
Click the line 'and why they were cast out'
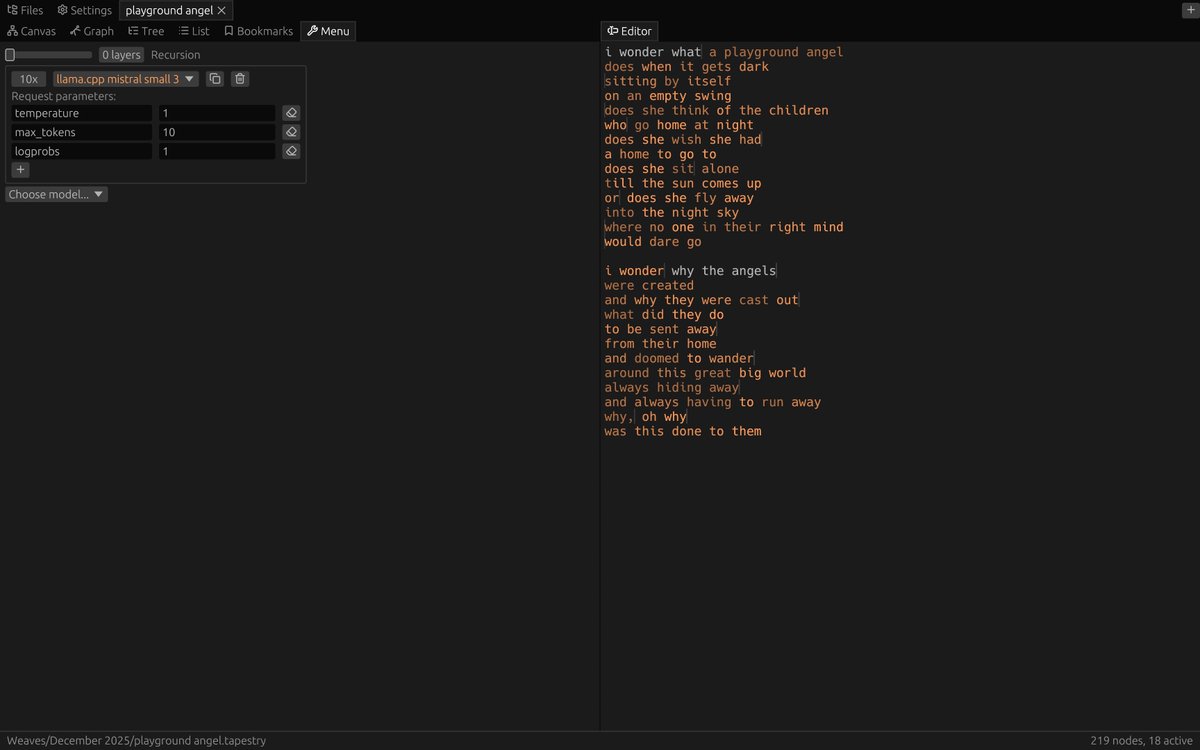701,300
